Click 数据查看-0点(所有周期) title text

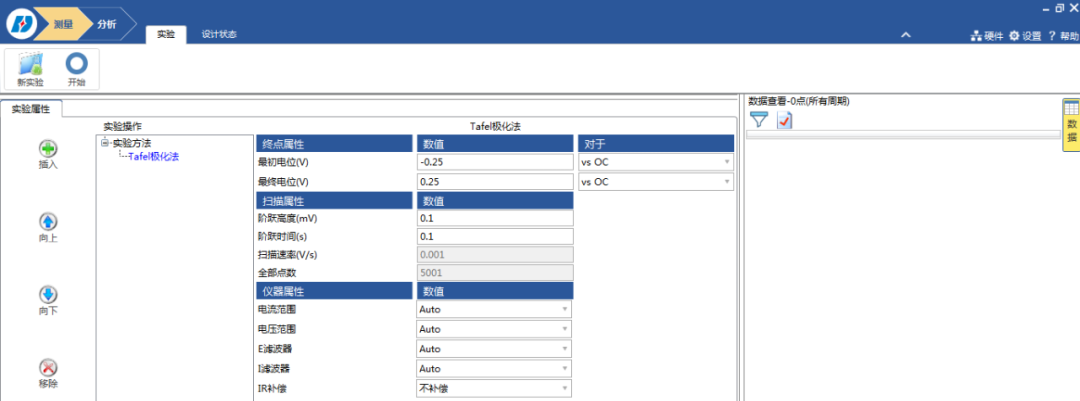pos(798,101)
